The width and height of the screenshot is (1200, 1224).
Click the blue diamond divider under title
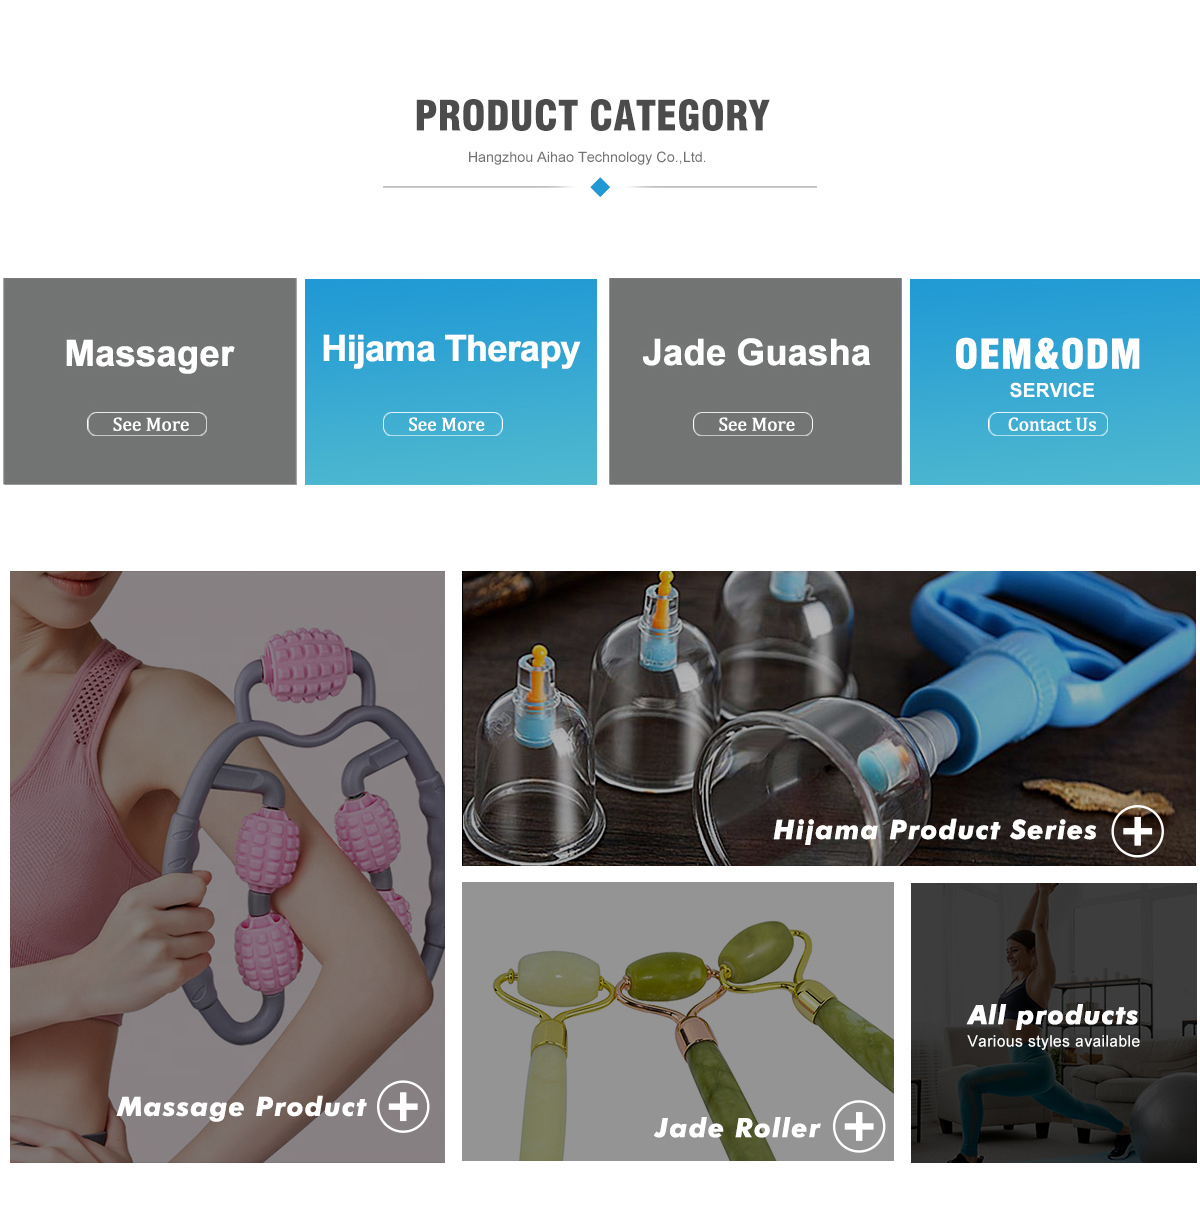coord(600,187)
